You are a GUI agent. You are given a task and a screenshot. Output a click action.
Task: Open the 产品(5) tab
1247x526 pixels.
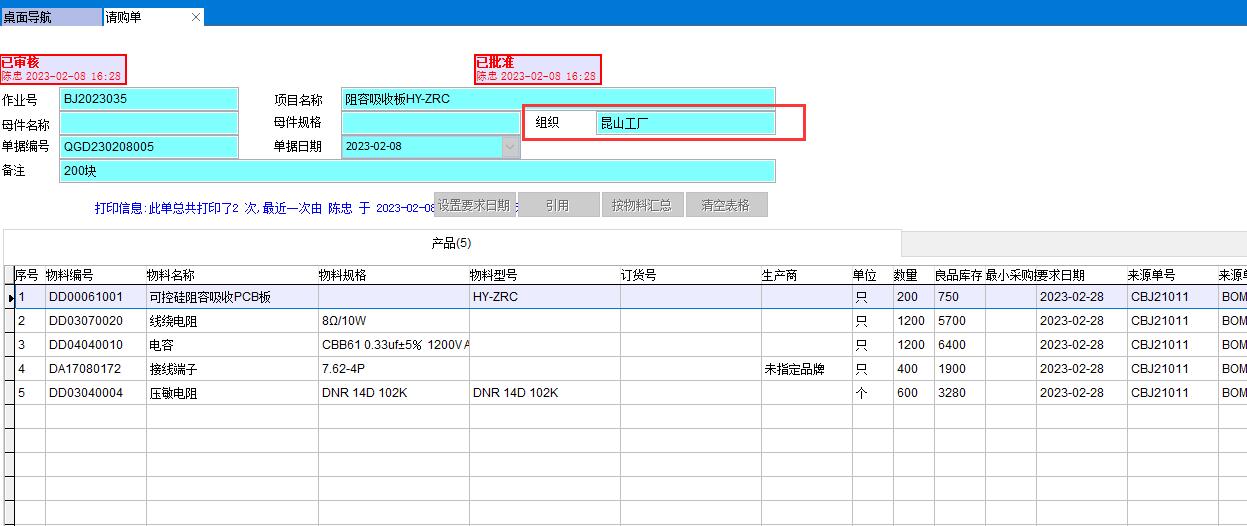[x=451, y=243]
